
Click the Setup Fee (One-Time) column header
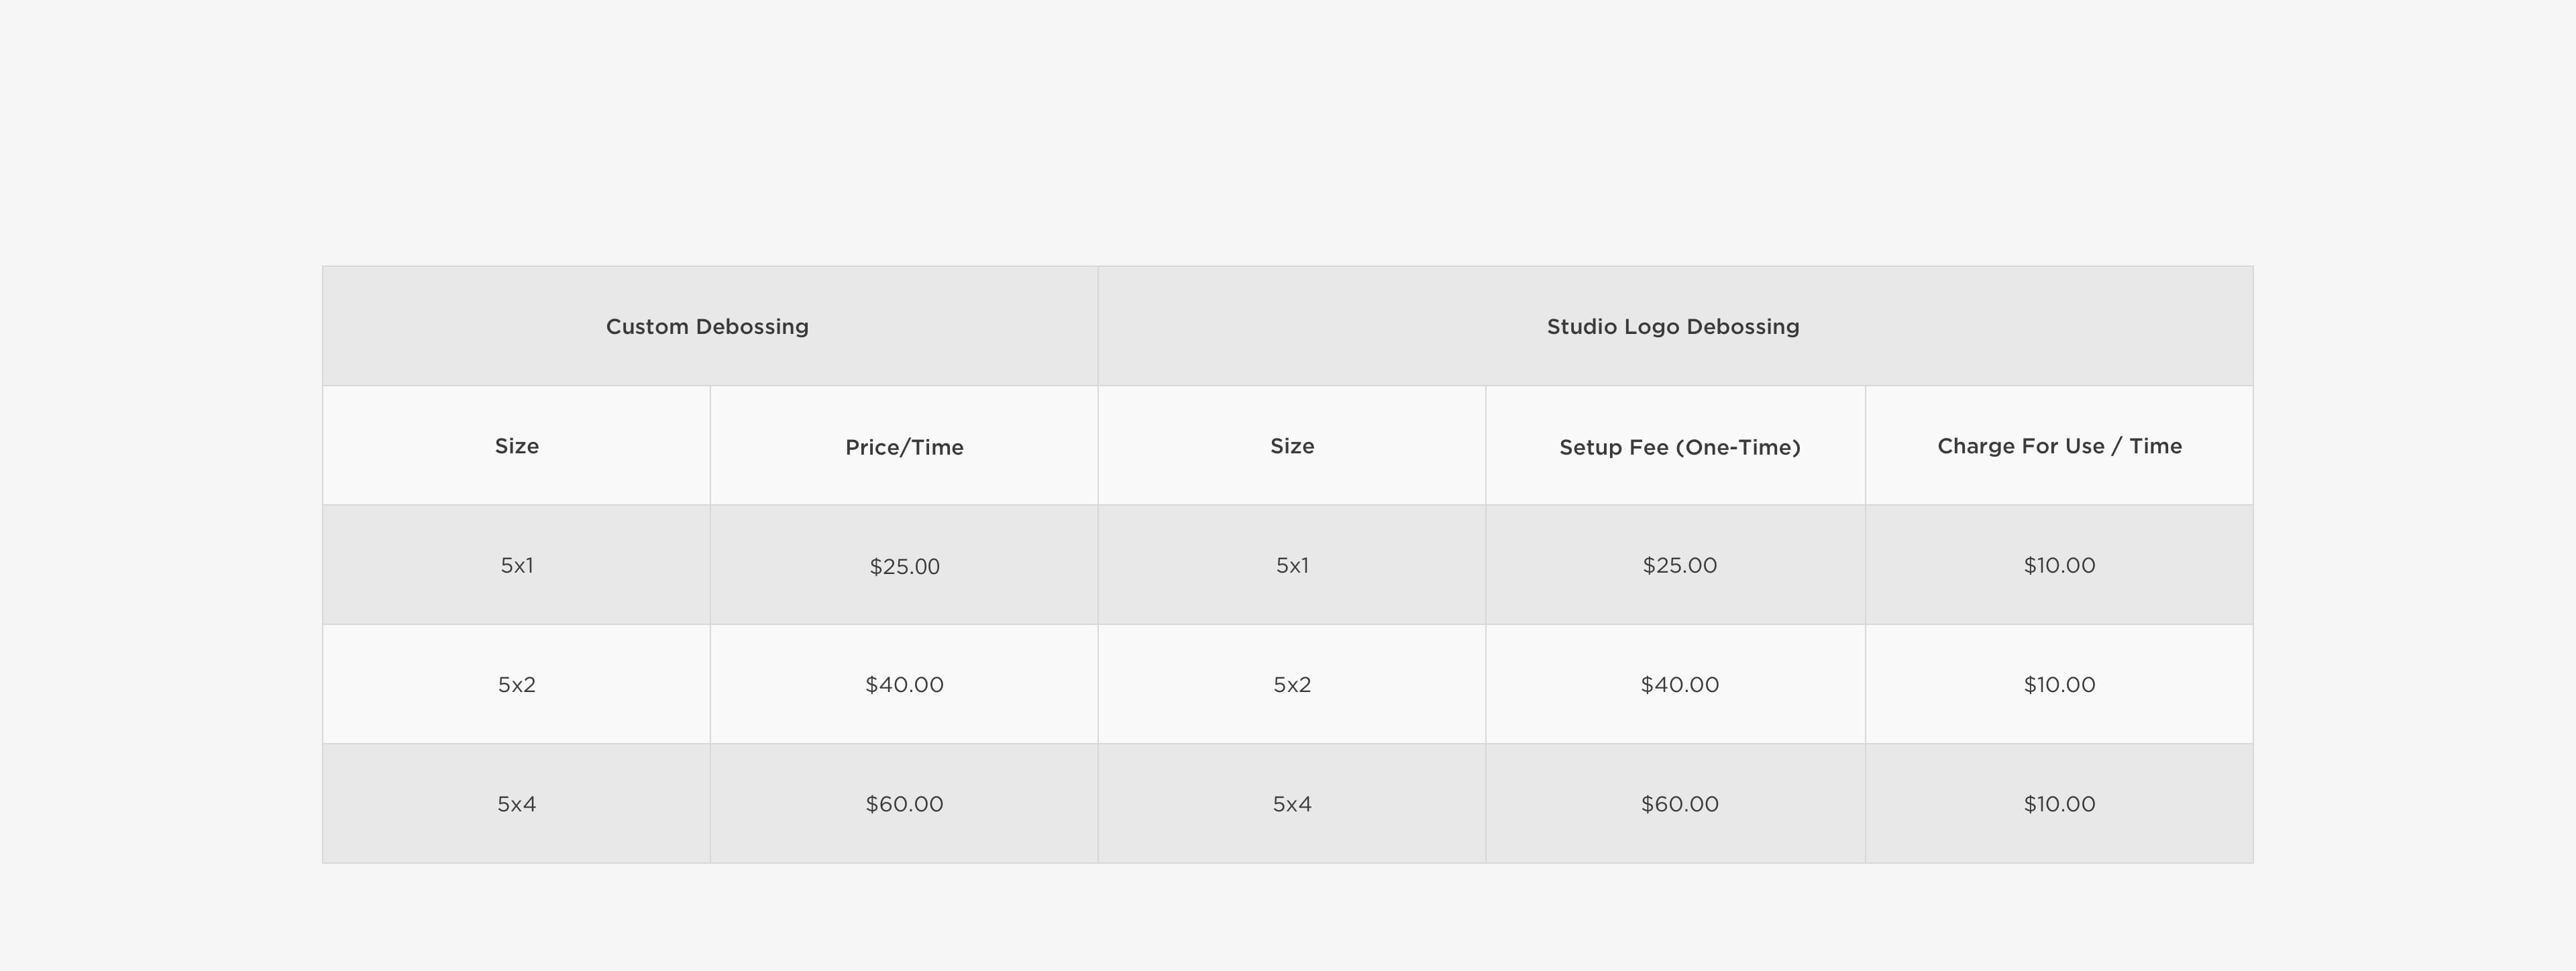click(1676, 446)
